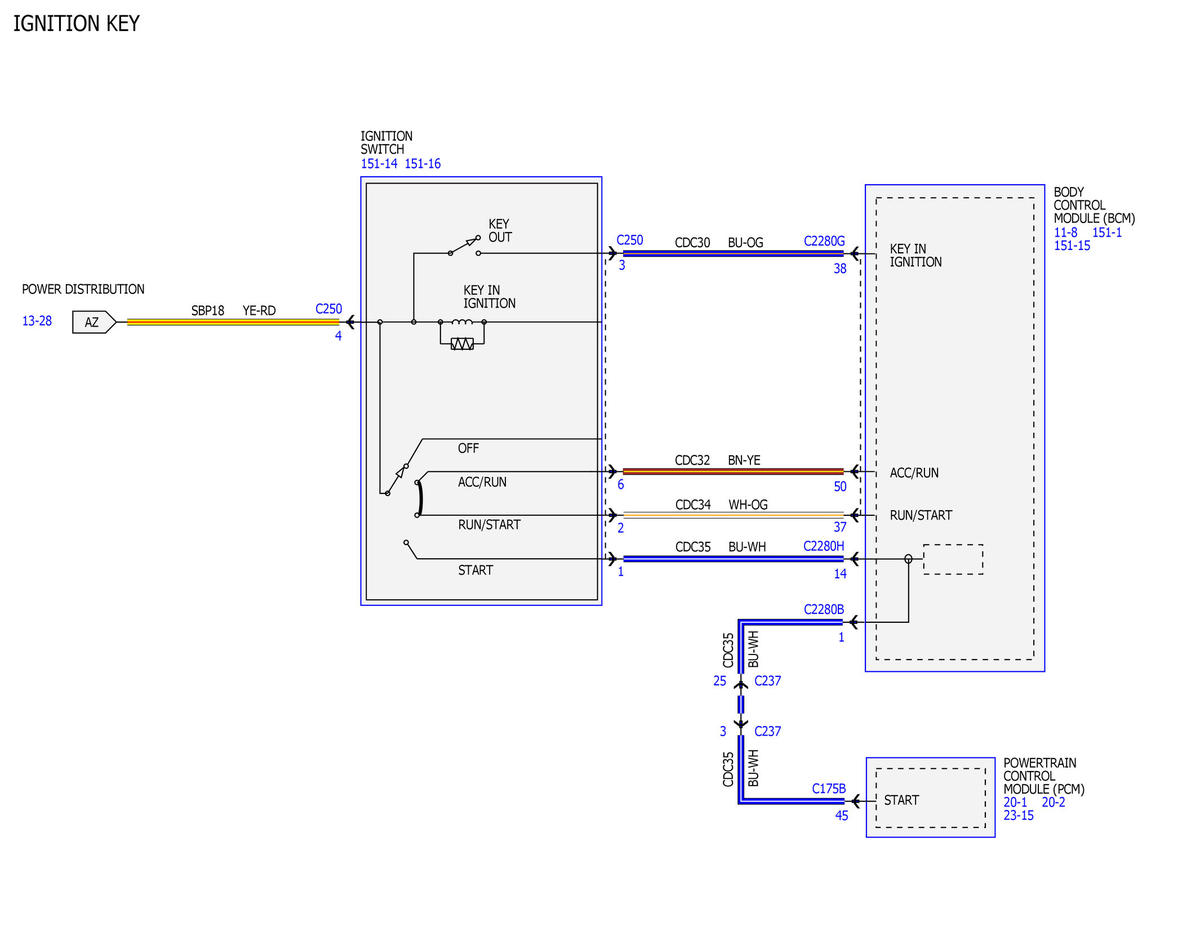Select the WH-OG wire color label
1200x927 pixels.
(748, 504)
